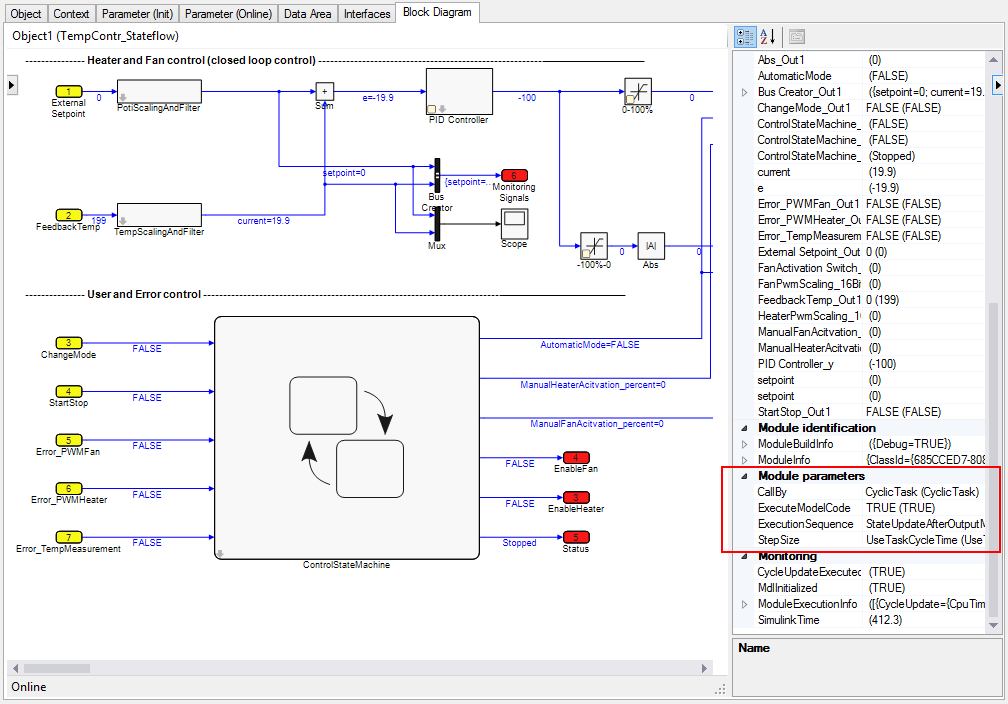Select the -100%-0 saturation block
The height and width of the screenshot is (704, 1008).
tap(594, 246)
